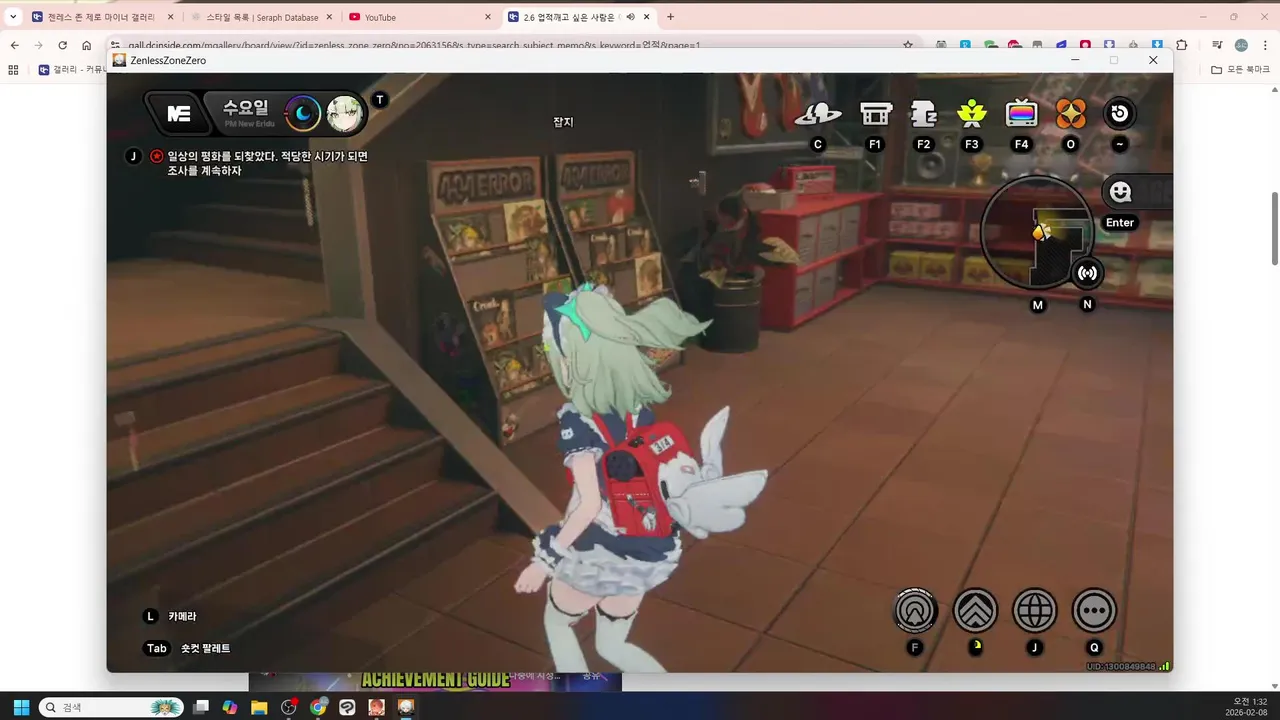
Task: Open the shop stall icon labeled F1
Action: pos(876,114)
